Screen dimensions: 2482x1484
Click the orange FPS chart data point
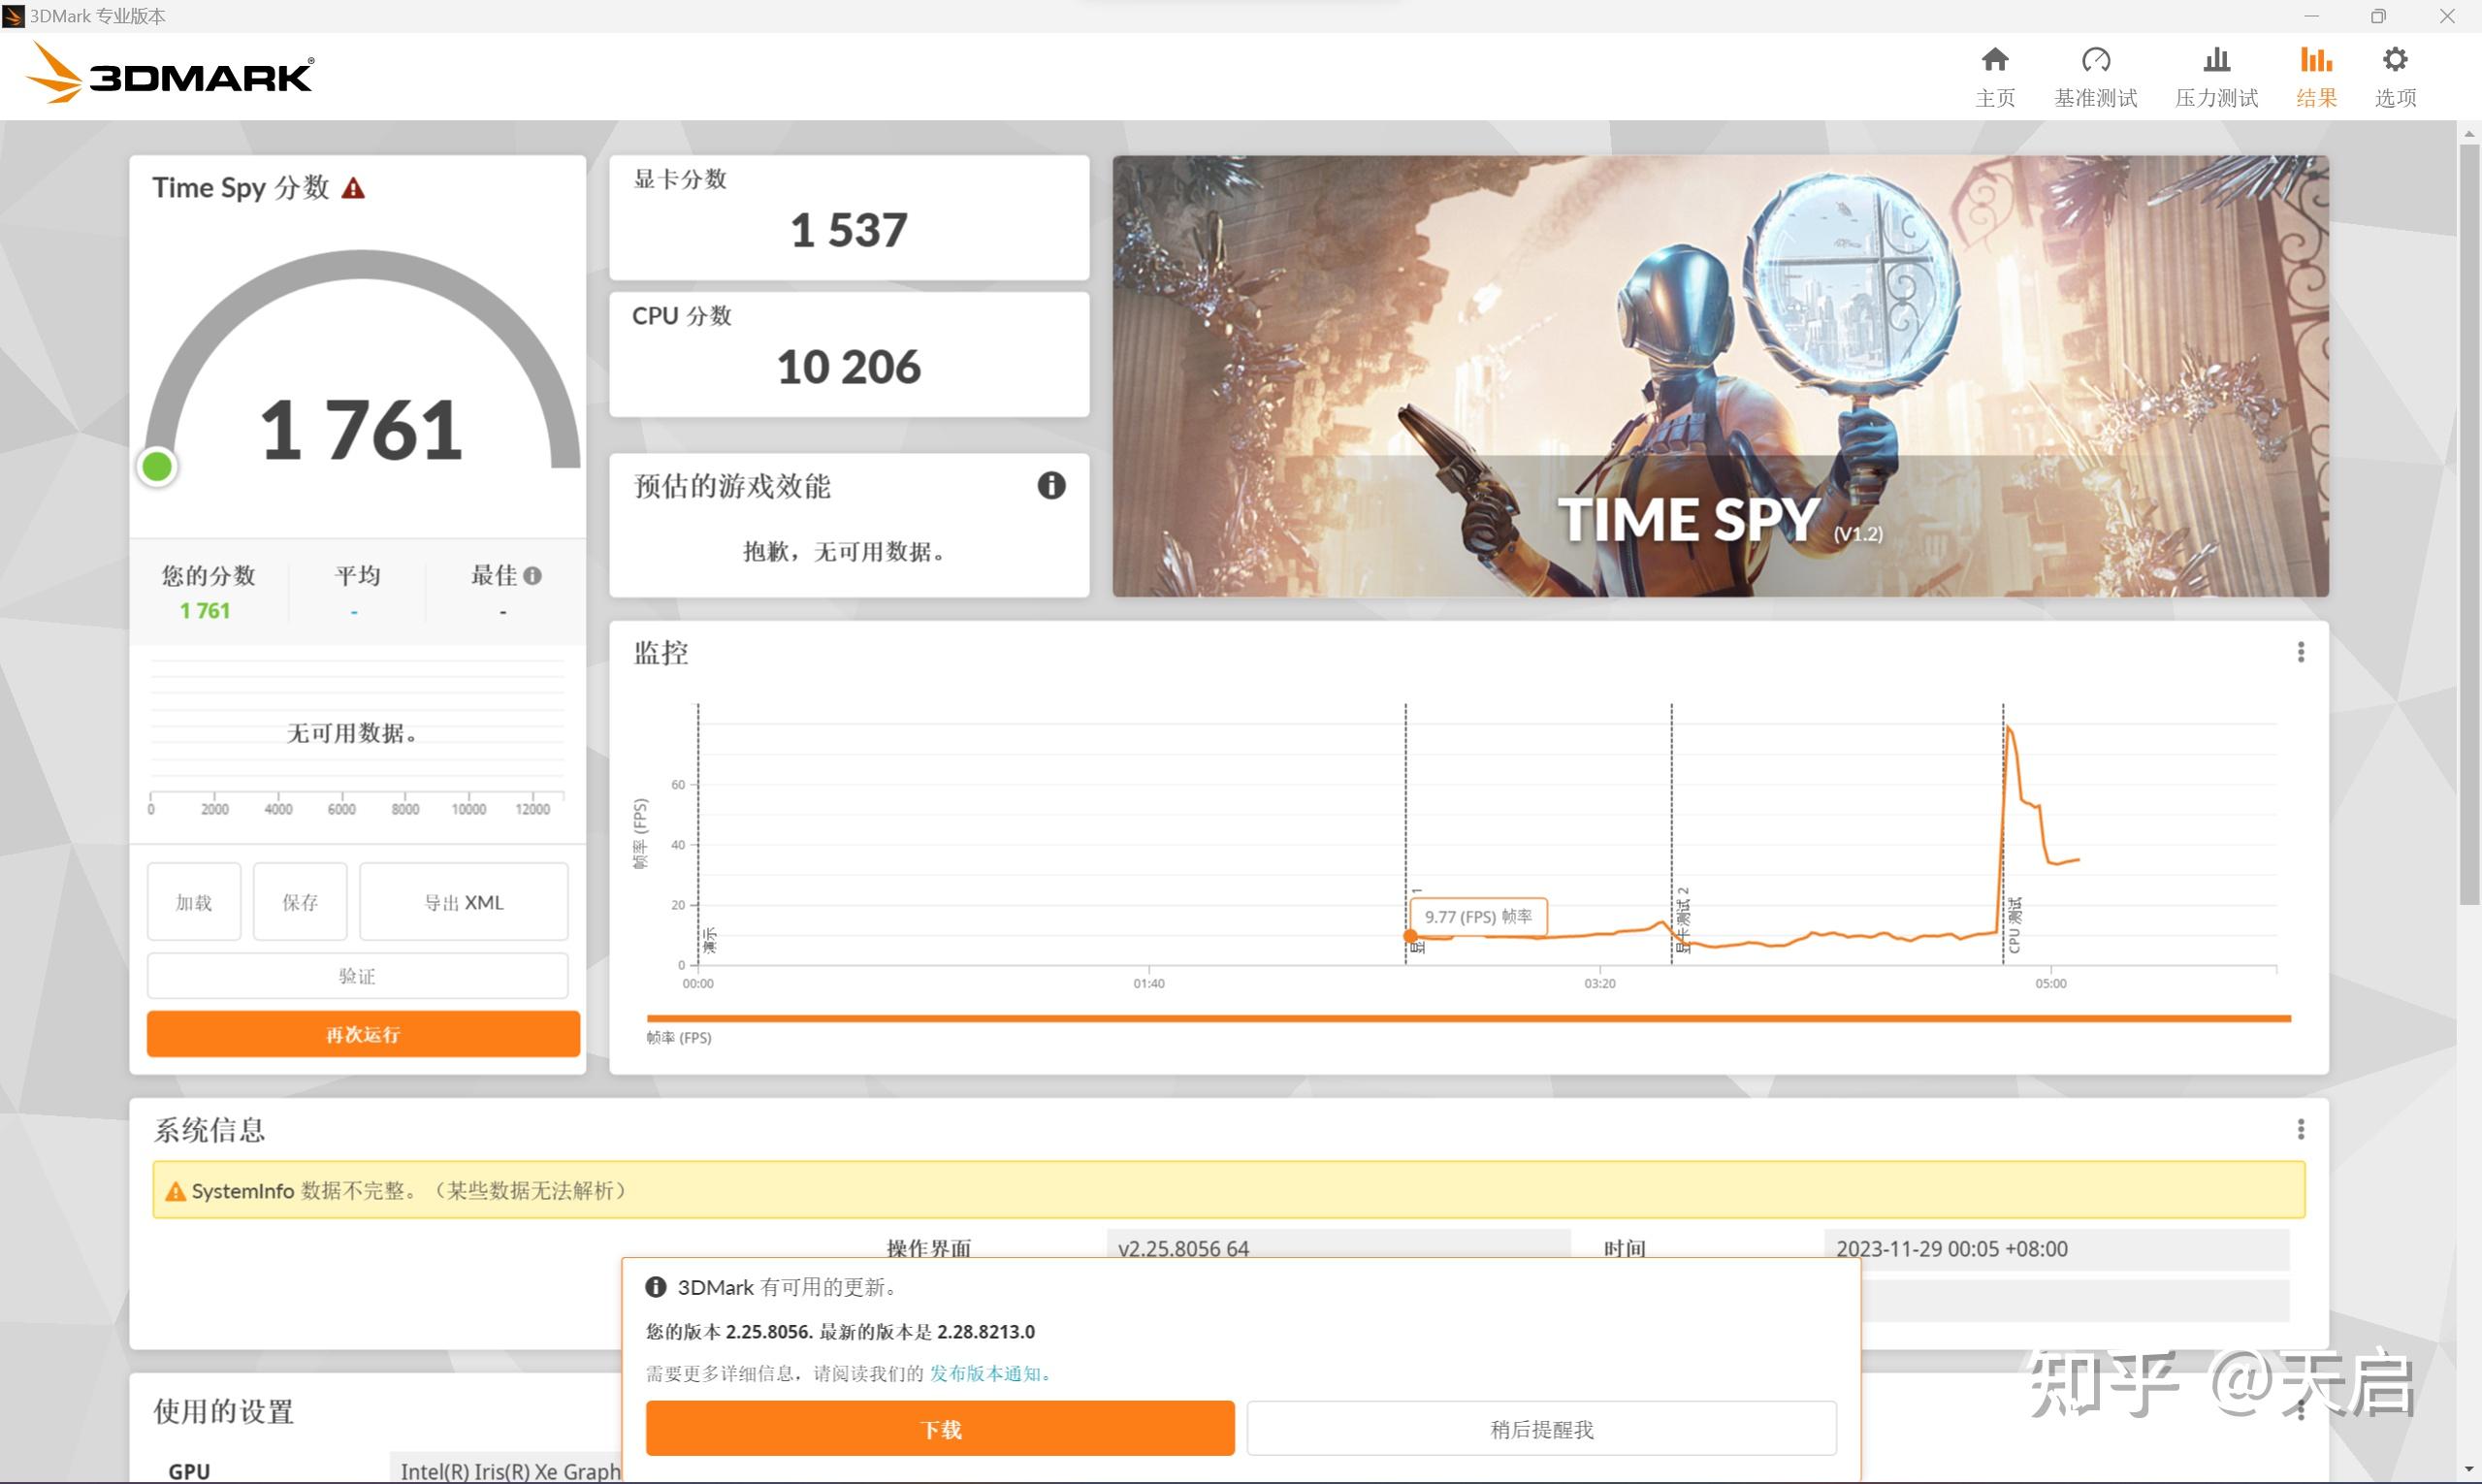tap(1410, 936)
